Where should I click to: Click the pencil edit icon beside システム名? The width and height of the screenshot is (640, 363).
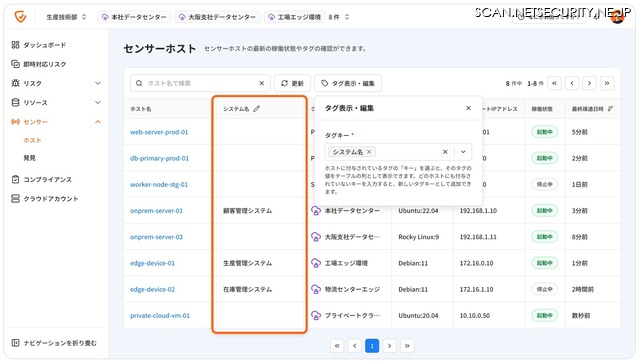[256, 109]
